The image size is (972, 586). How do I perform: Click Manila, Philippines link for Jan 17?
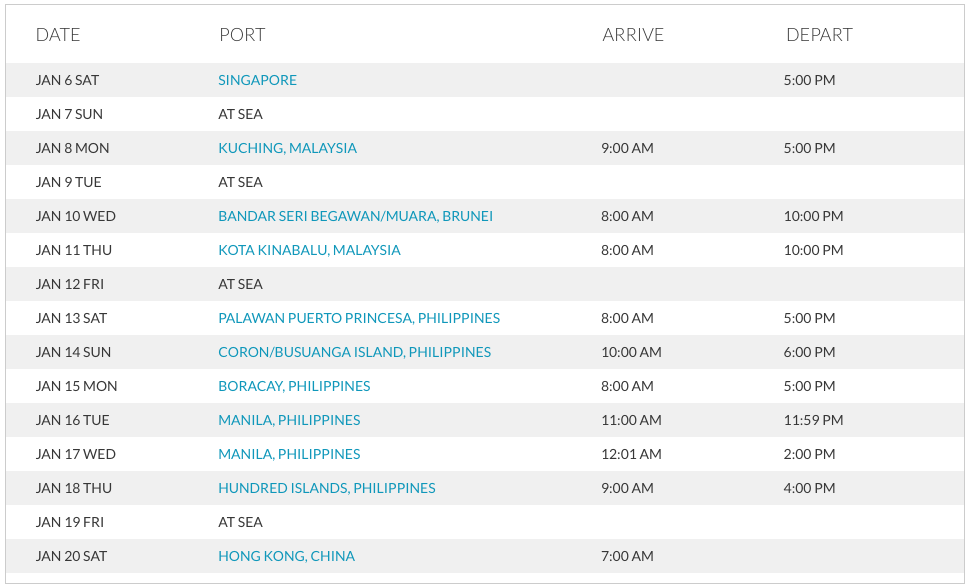(289, 454)
